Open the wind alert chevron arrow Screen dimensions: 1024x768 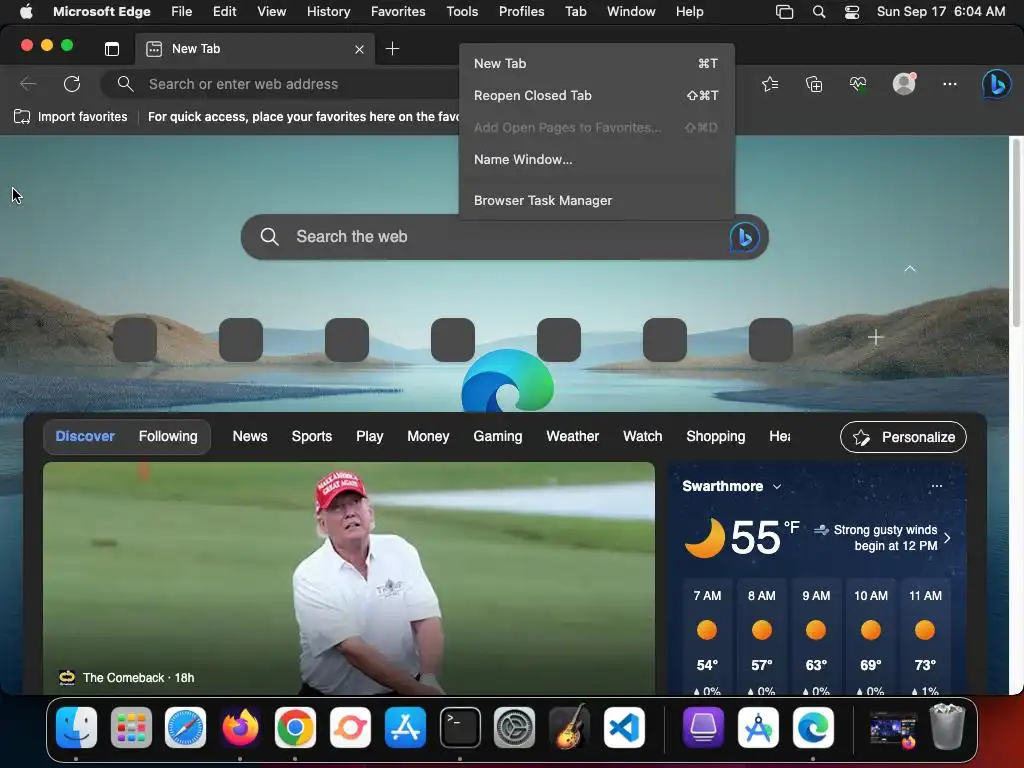tap(947, 538)
